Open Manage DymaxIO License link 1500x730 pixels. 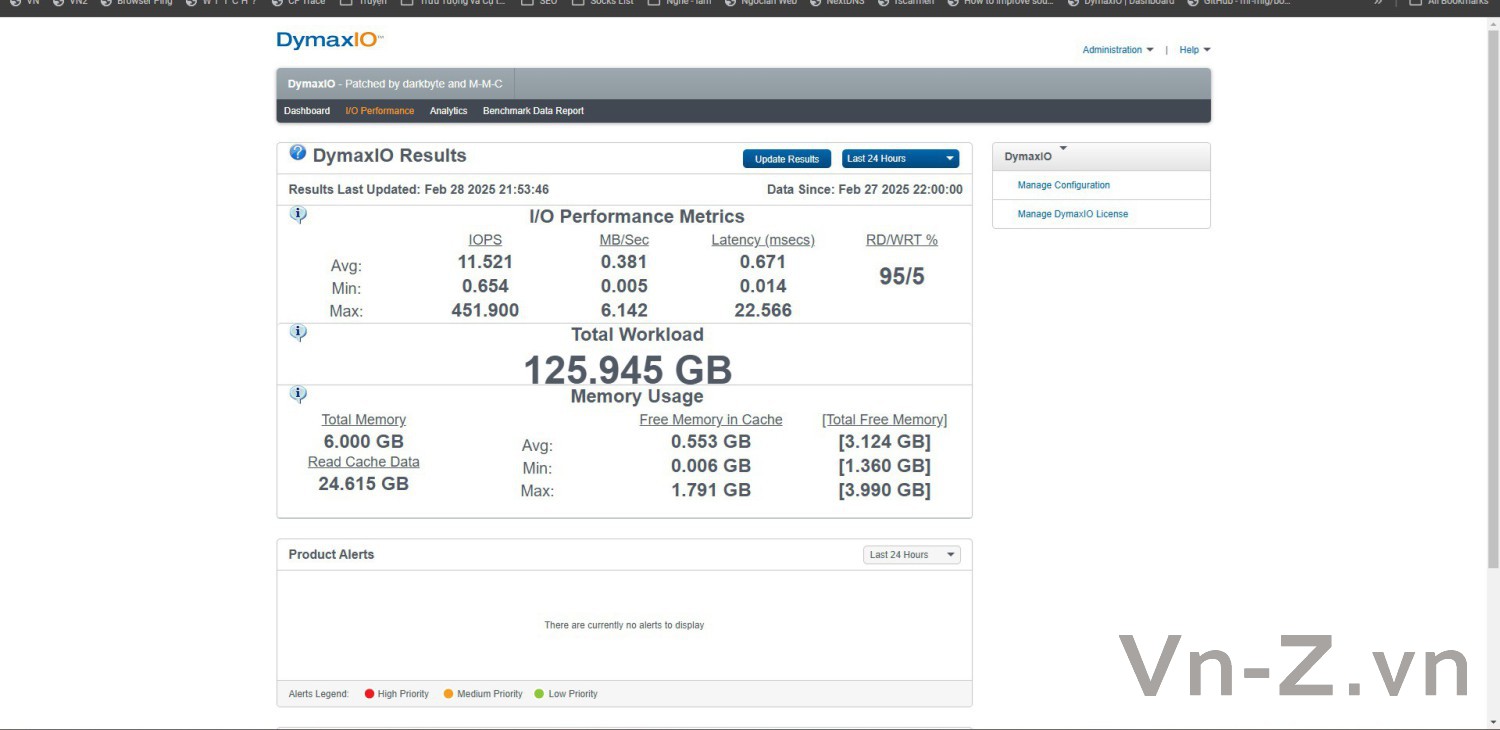pos(1073,214)
